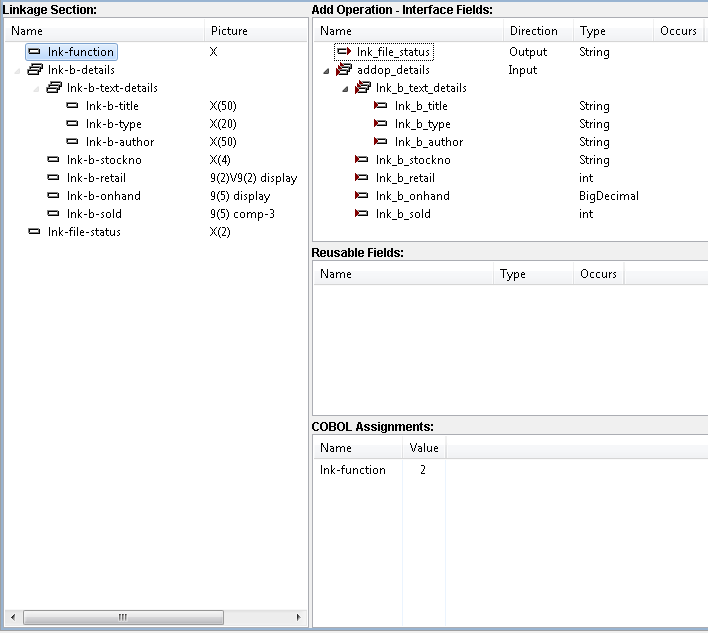Click the lnk_file_status output arrow icon
This screenshot has width=708, height=633.
344,52
